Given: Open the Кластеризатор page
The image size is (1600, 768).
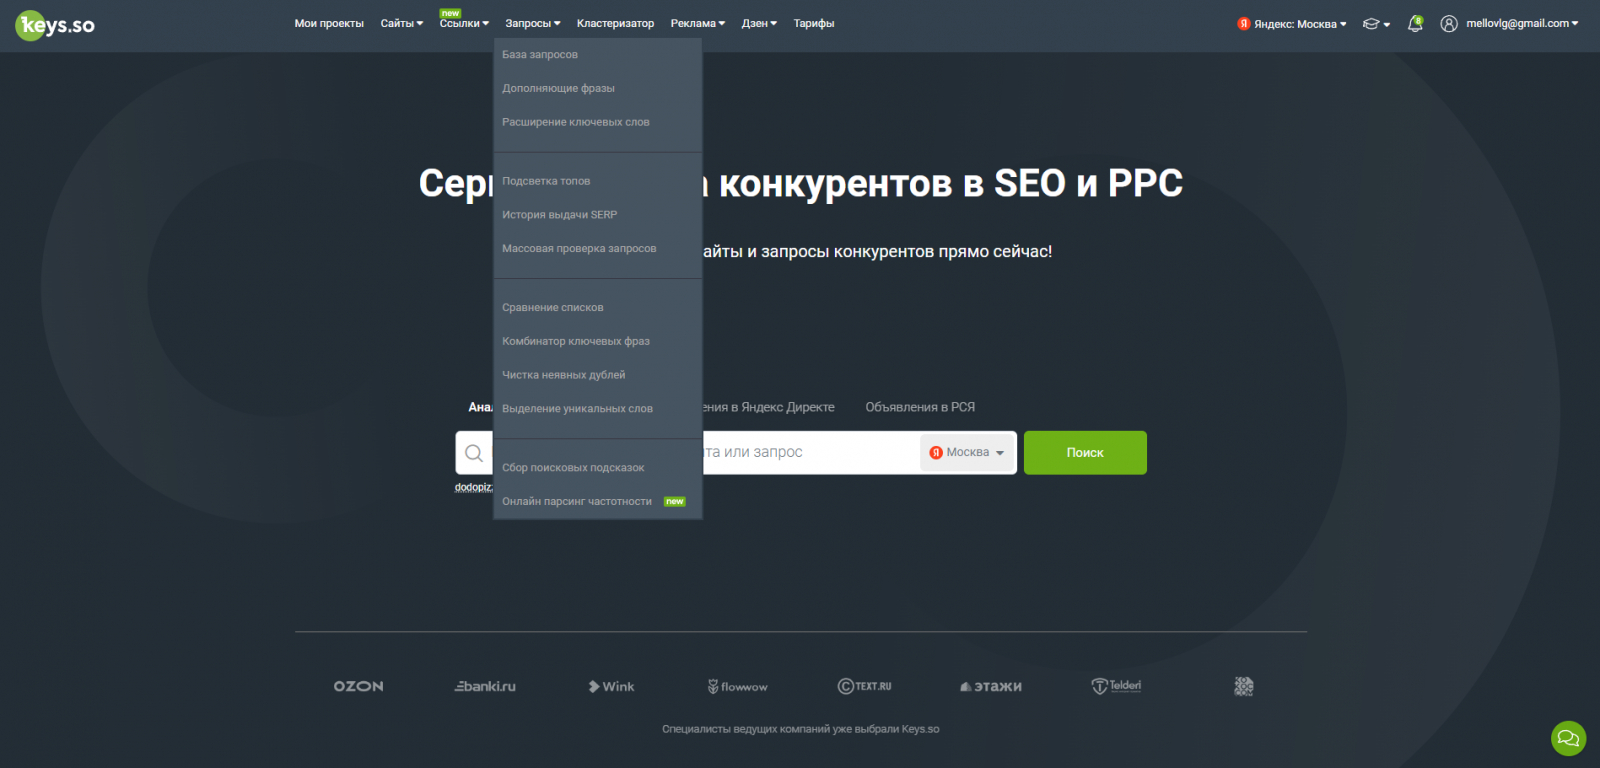Looking at the screenshot, I should pos(615,24).
